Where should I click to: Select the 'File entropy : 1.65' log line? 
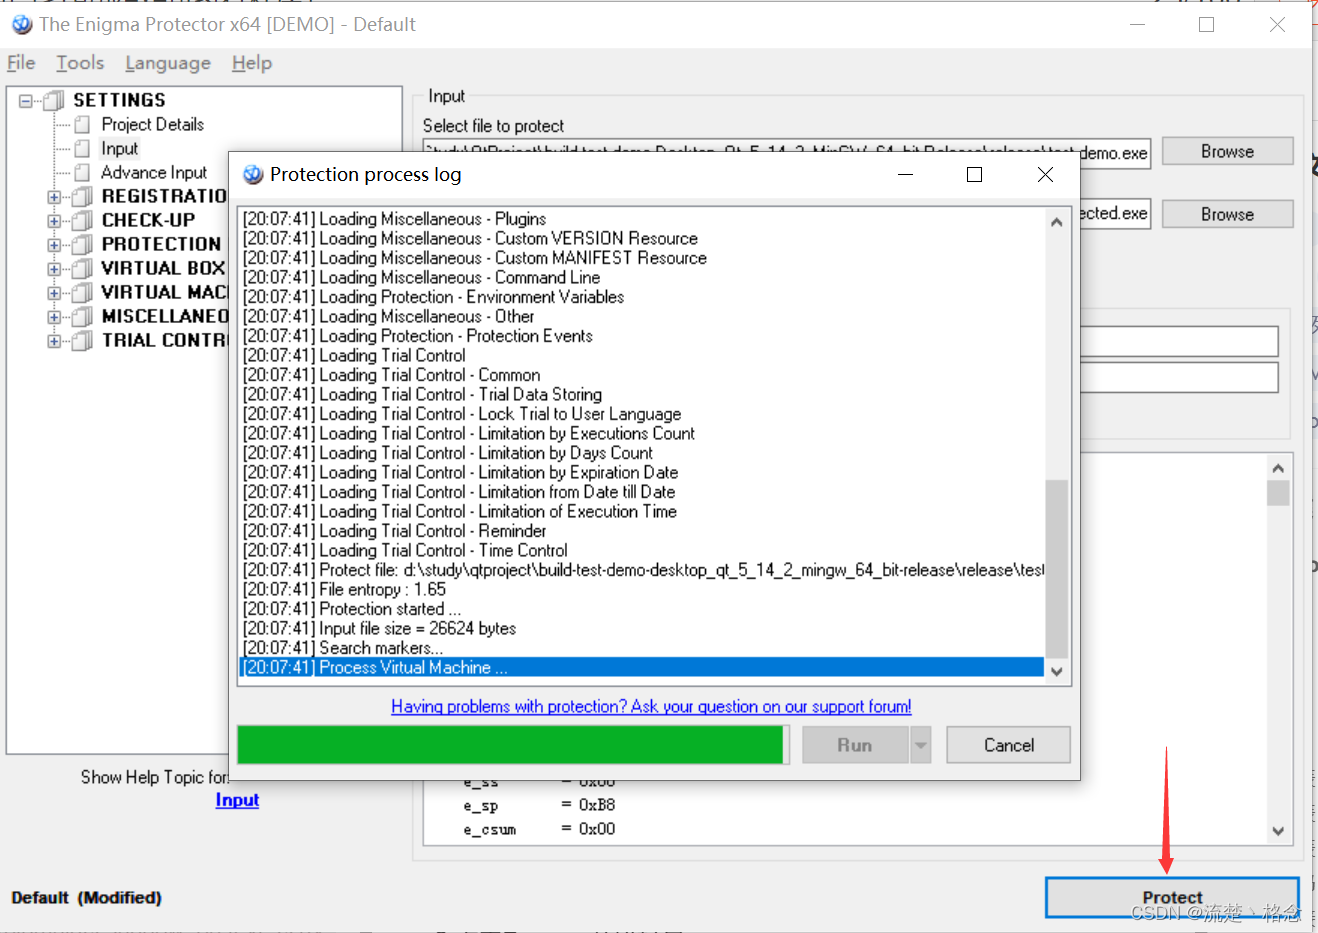click(x=642, y=589)
